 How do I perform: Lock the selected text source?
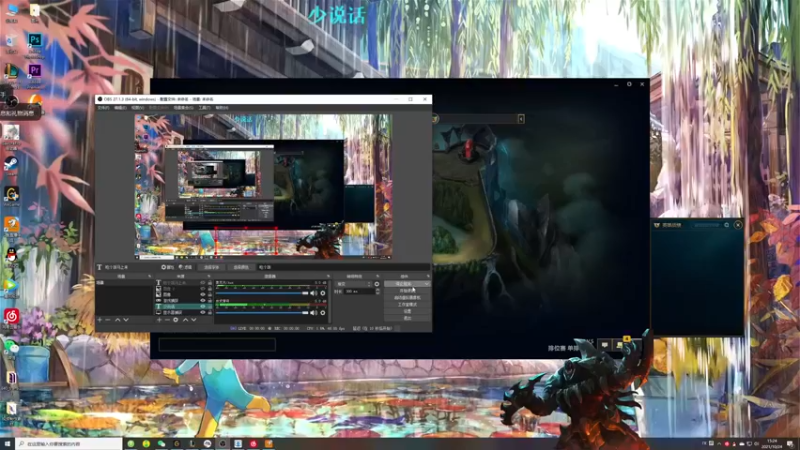pyautogui.click(x=210, y=306)
